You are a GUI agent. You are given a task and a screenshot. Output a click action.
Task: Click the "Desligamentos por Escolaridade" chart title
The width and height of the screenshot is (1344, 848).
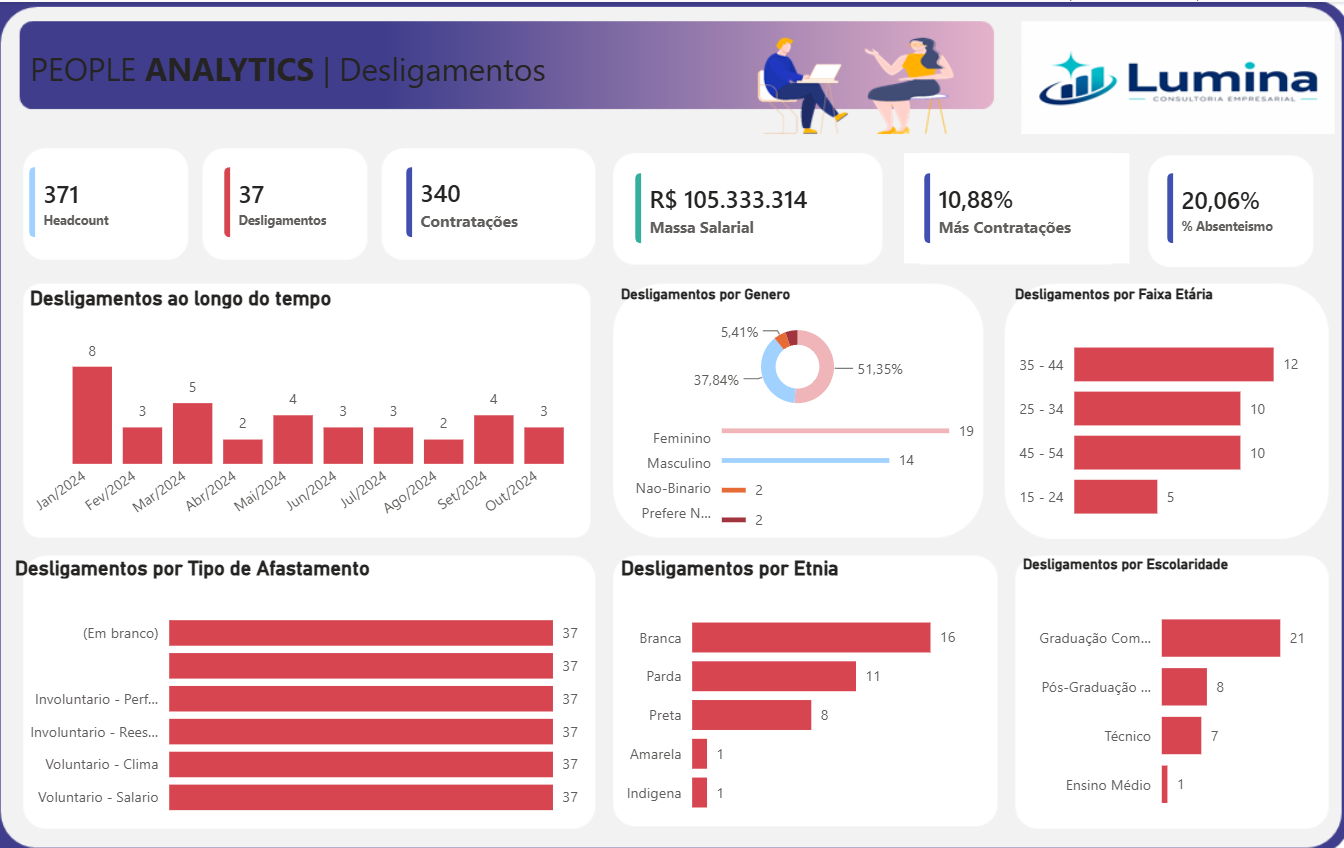click(1125, 565)
